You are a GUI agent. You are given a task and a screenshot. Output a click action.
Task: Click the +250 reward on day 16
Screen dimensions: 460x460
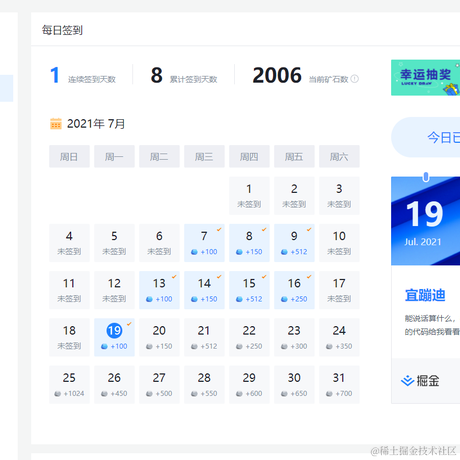tap(299, 299)
